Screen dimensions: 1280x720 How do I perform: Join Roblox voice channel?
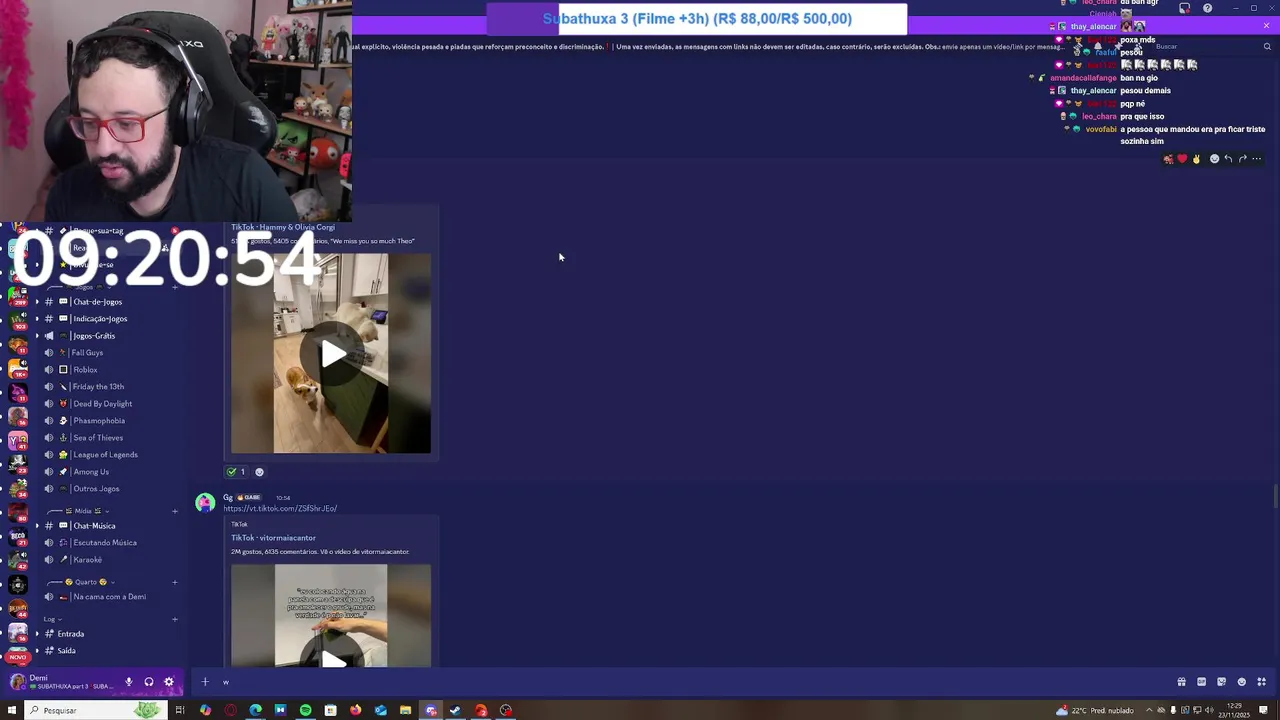pos(85,370)
